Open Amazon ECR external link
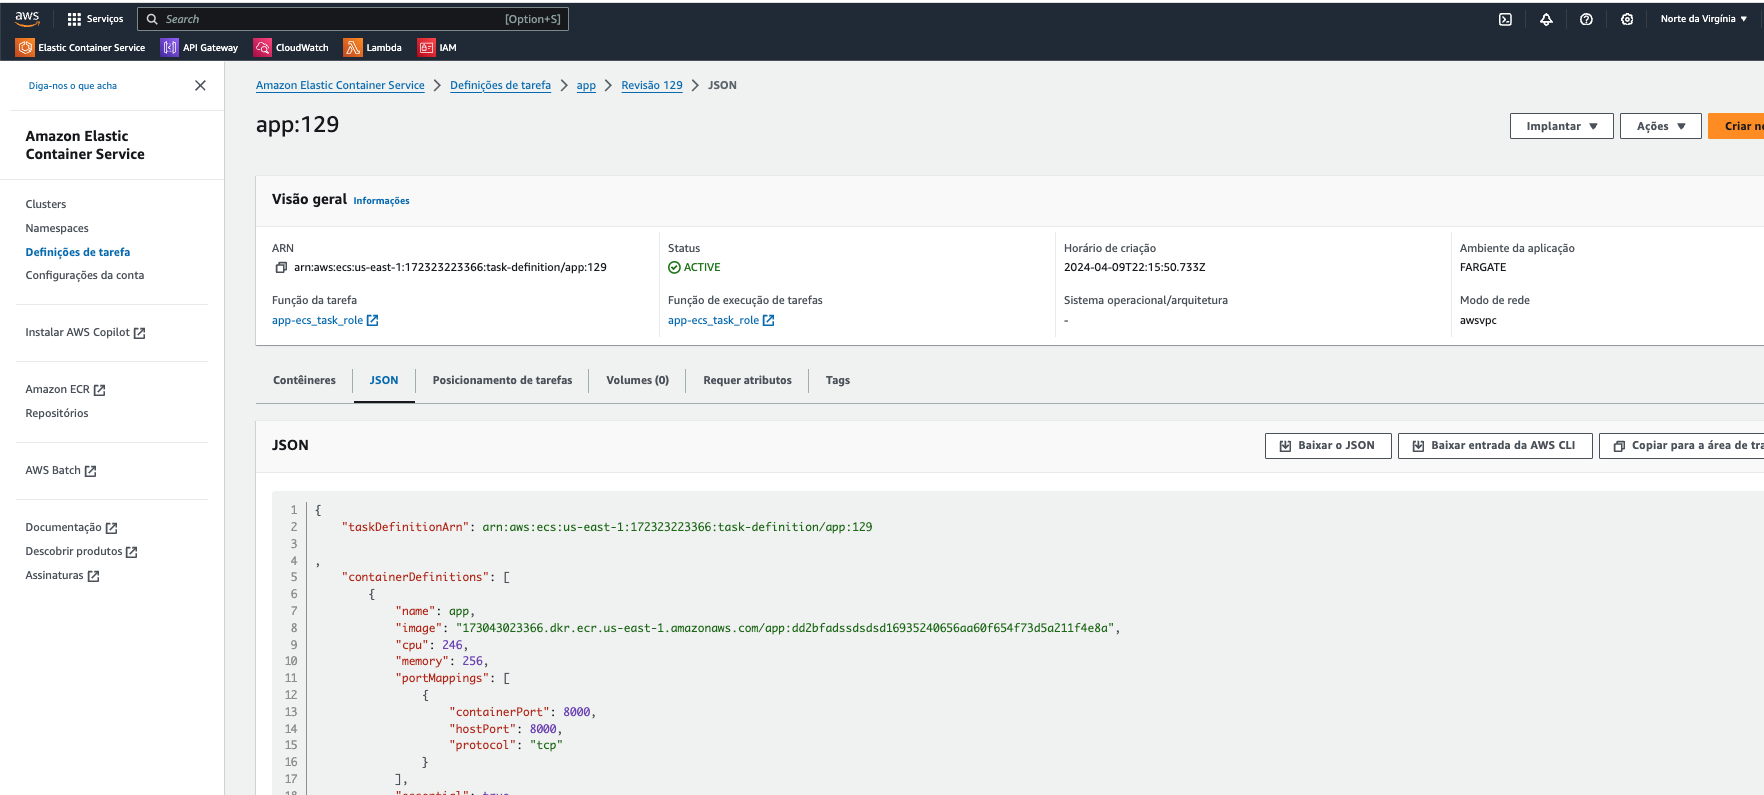The image size is (1764, 795). tap(65, 389)
